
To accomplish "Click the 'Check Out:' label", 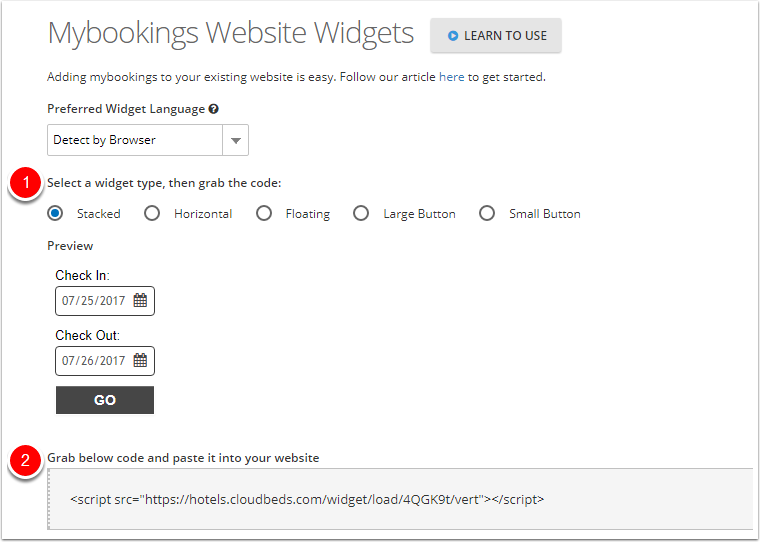I will click(x=87, y=335).
